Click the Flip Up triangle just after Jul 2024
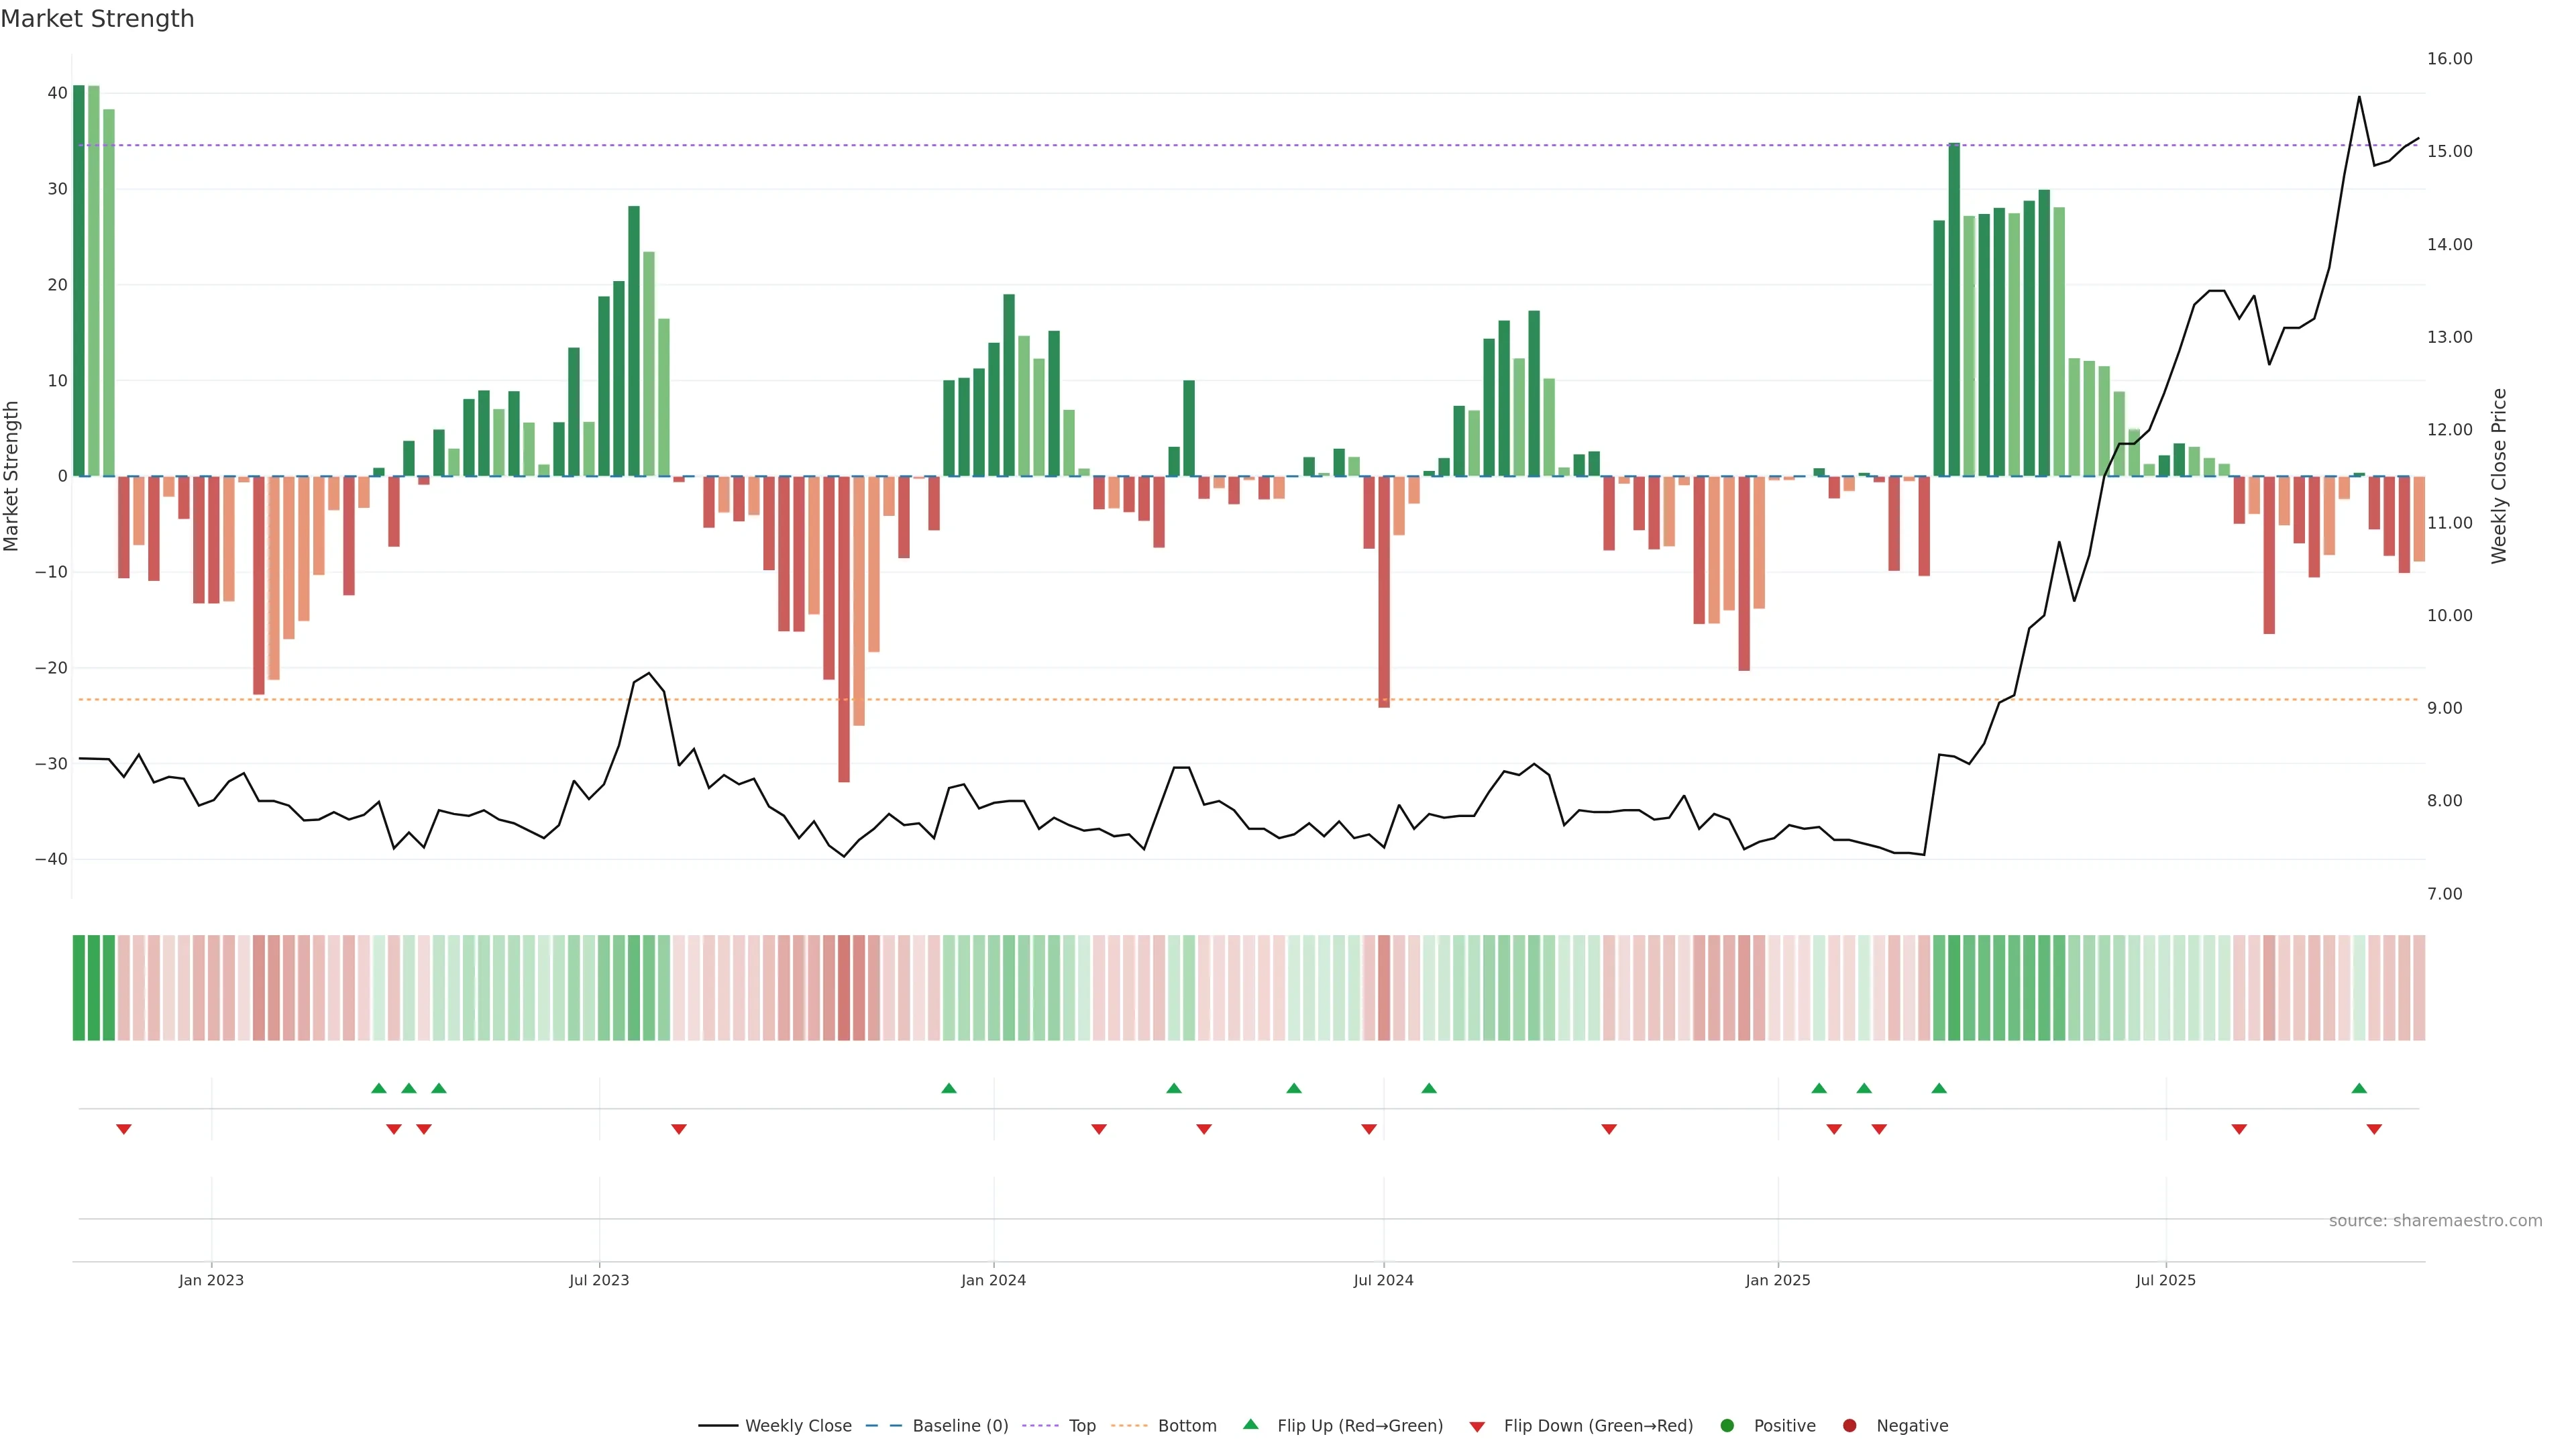 (1429, 1088)
